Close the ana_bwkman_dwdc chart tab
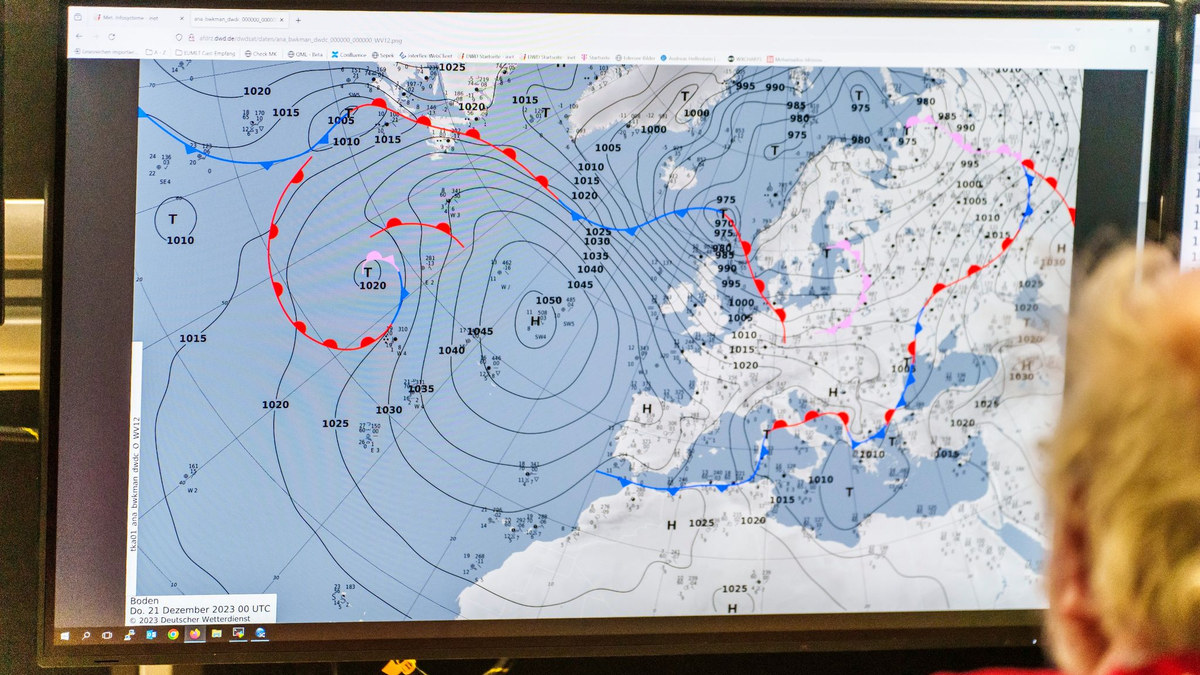The height and width of the screenshot is (675, 1200). pos(284,19)
